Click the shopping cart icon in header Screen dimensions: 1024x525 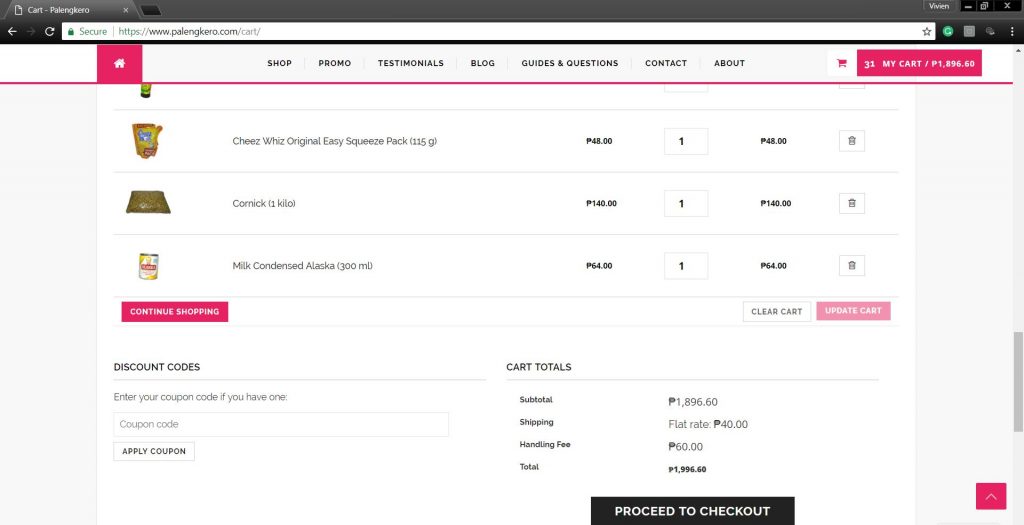coord(841,63)
